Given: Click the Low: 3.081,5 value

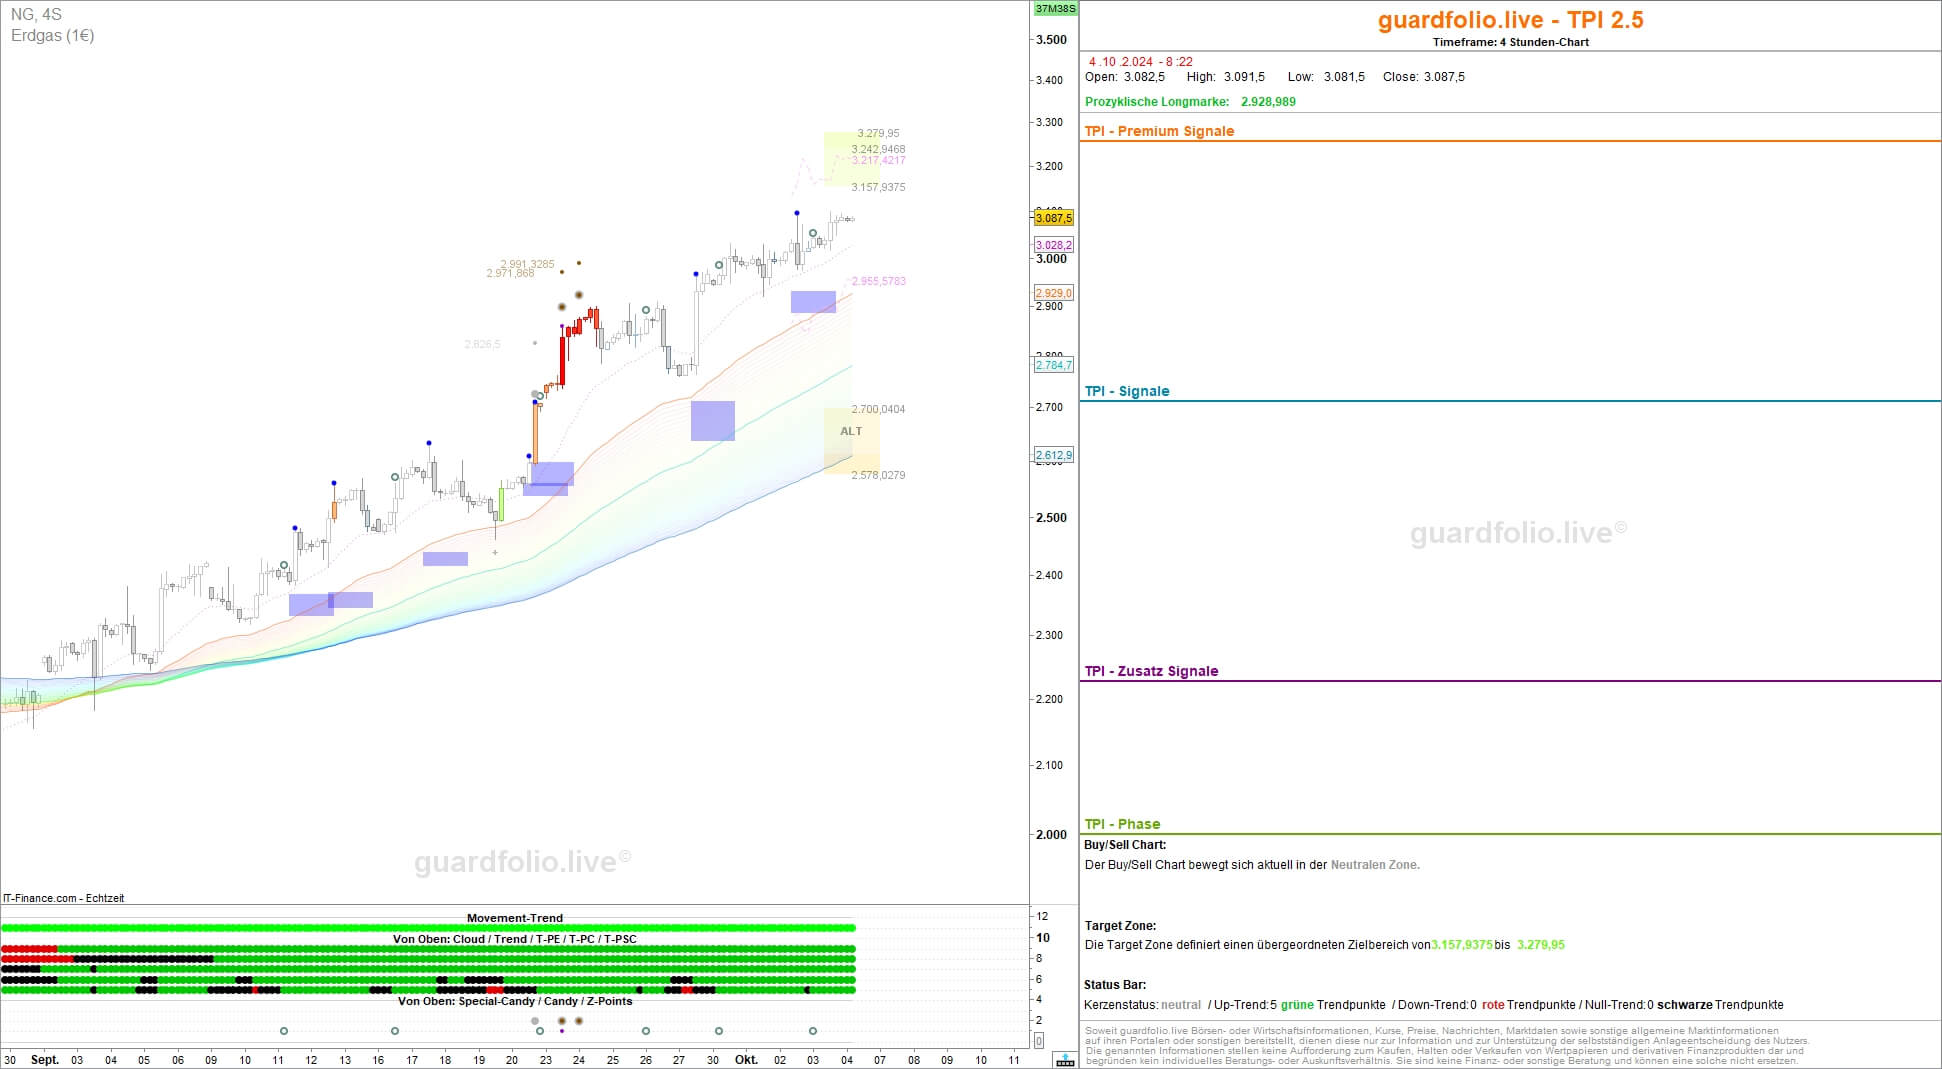Looking at the screenshot, I should pyautogui.click(x=1326, y=77).
